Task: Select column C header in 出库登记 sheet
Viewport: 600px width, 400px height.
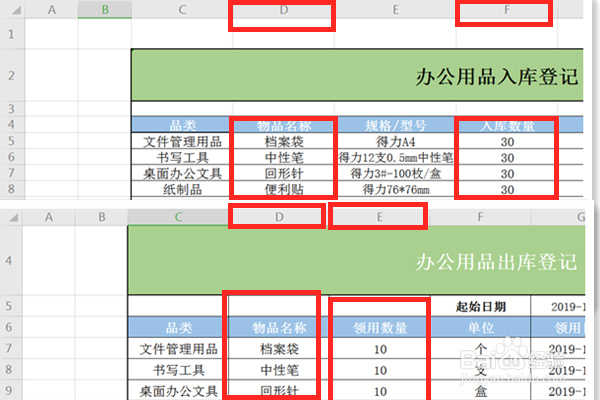Action: click(178, 217)
